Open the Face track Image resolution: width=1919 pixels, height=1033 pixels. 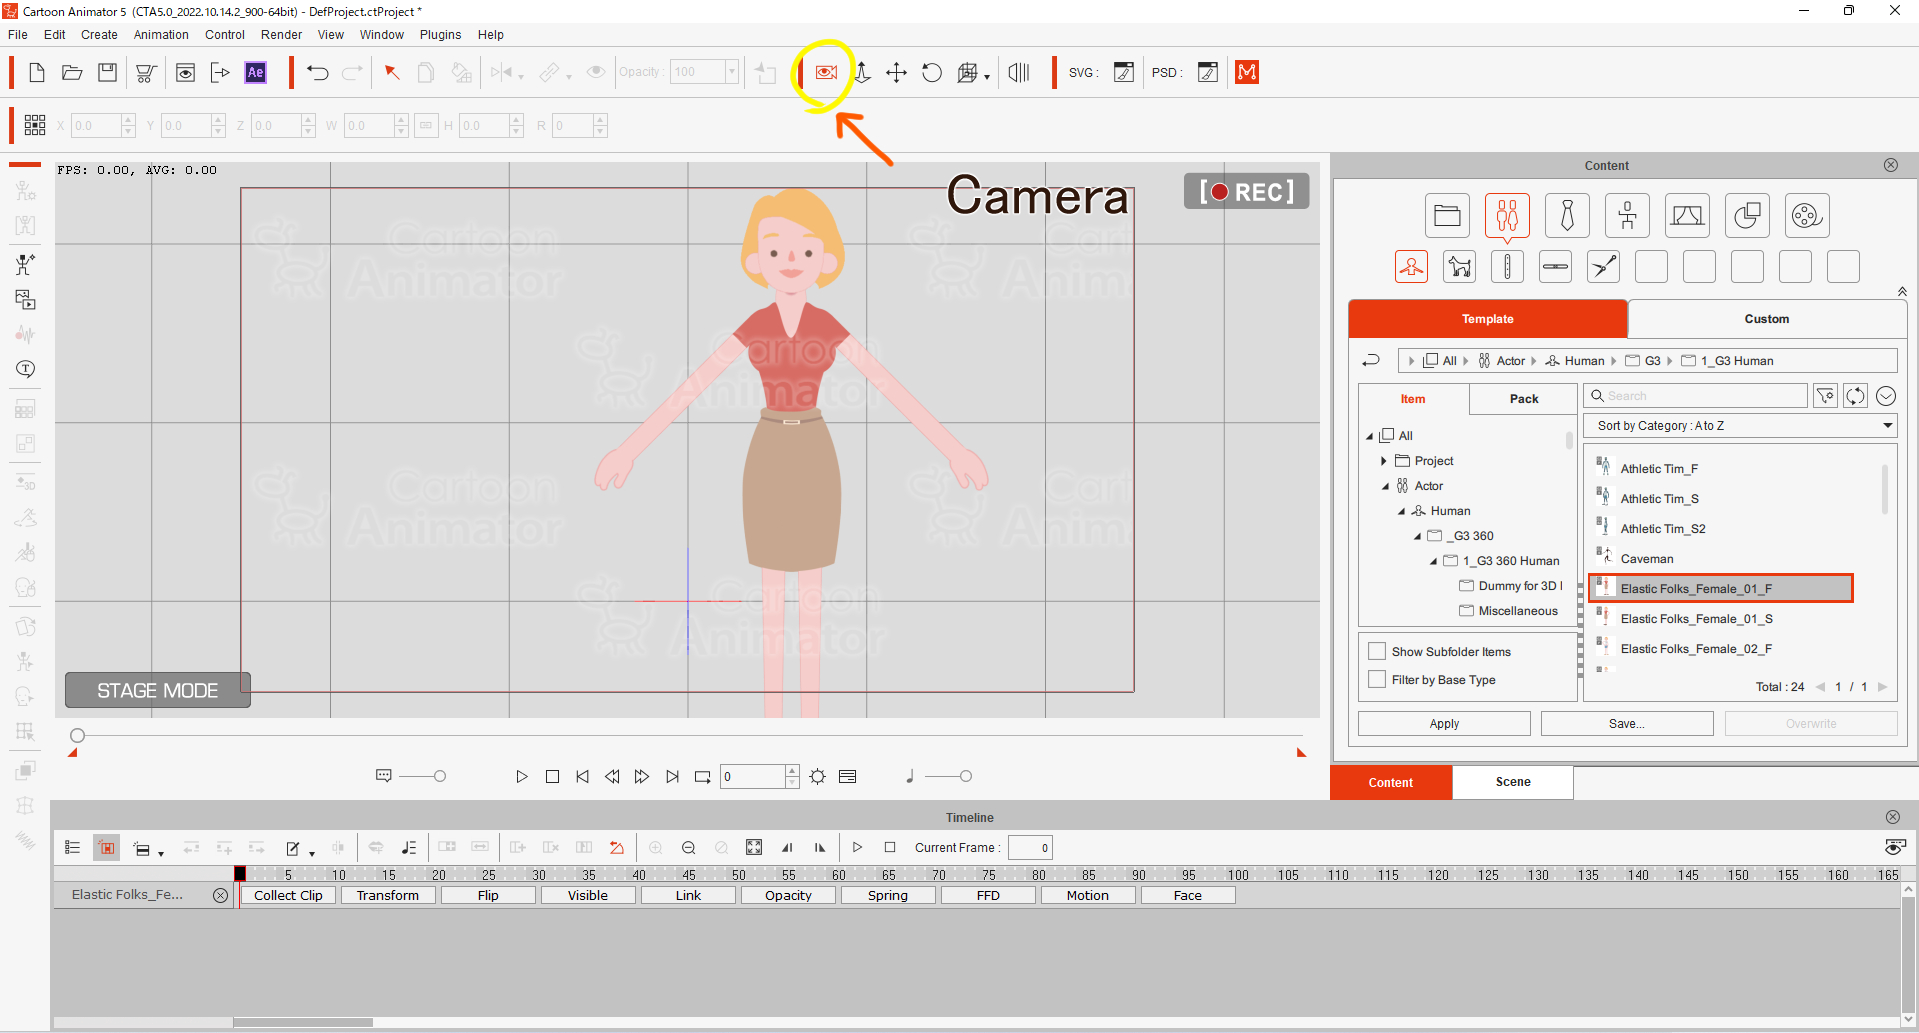click(x=1188, y=895)
